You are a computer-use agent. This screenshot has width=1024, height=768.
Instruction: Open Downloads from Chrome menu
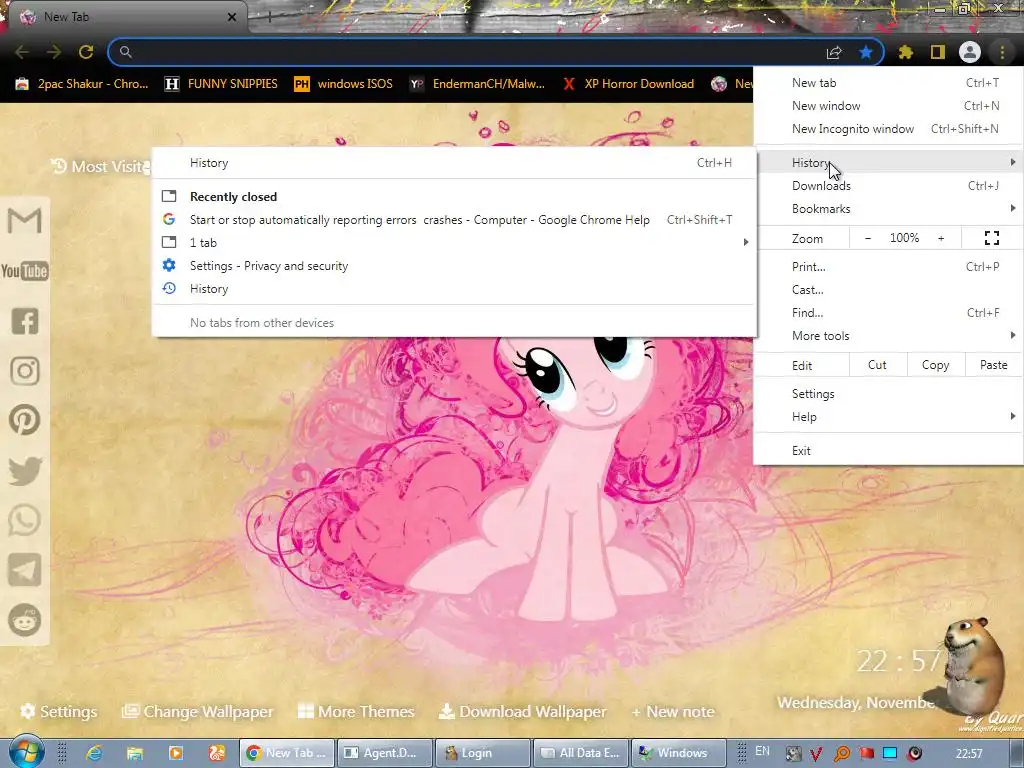tap(888, 185)
